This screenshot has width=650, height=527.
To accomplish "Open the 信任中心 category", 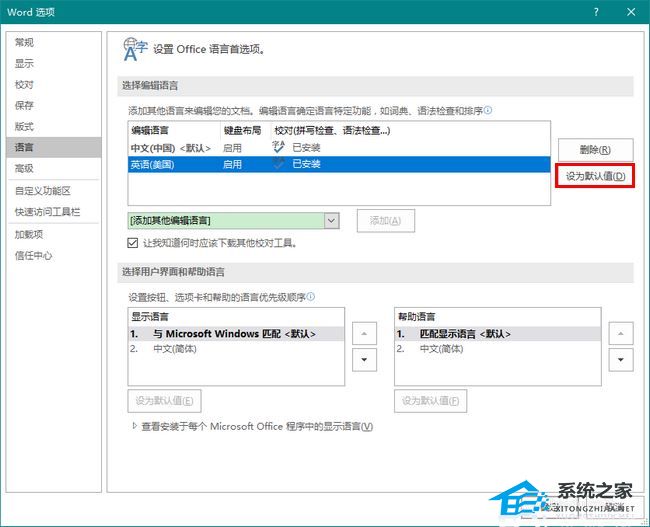I will [33, 255].
